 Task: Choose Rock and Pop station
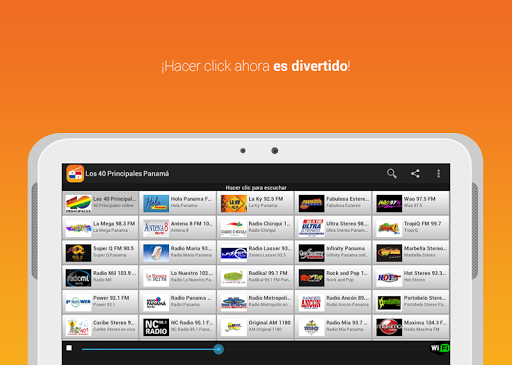click(x=333, y=277)
